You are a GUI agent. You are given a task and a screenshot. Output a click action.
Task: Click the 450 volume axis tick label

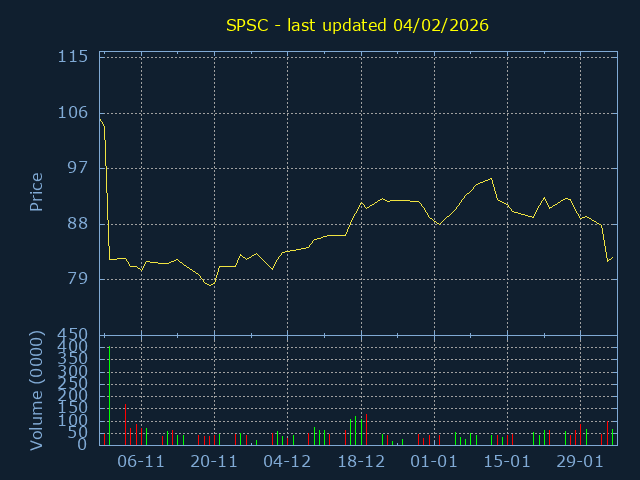point(72,335)
